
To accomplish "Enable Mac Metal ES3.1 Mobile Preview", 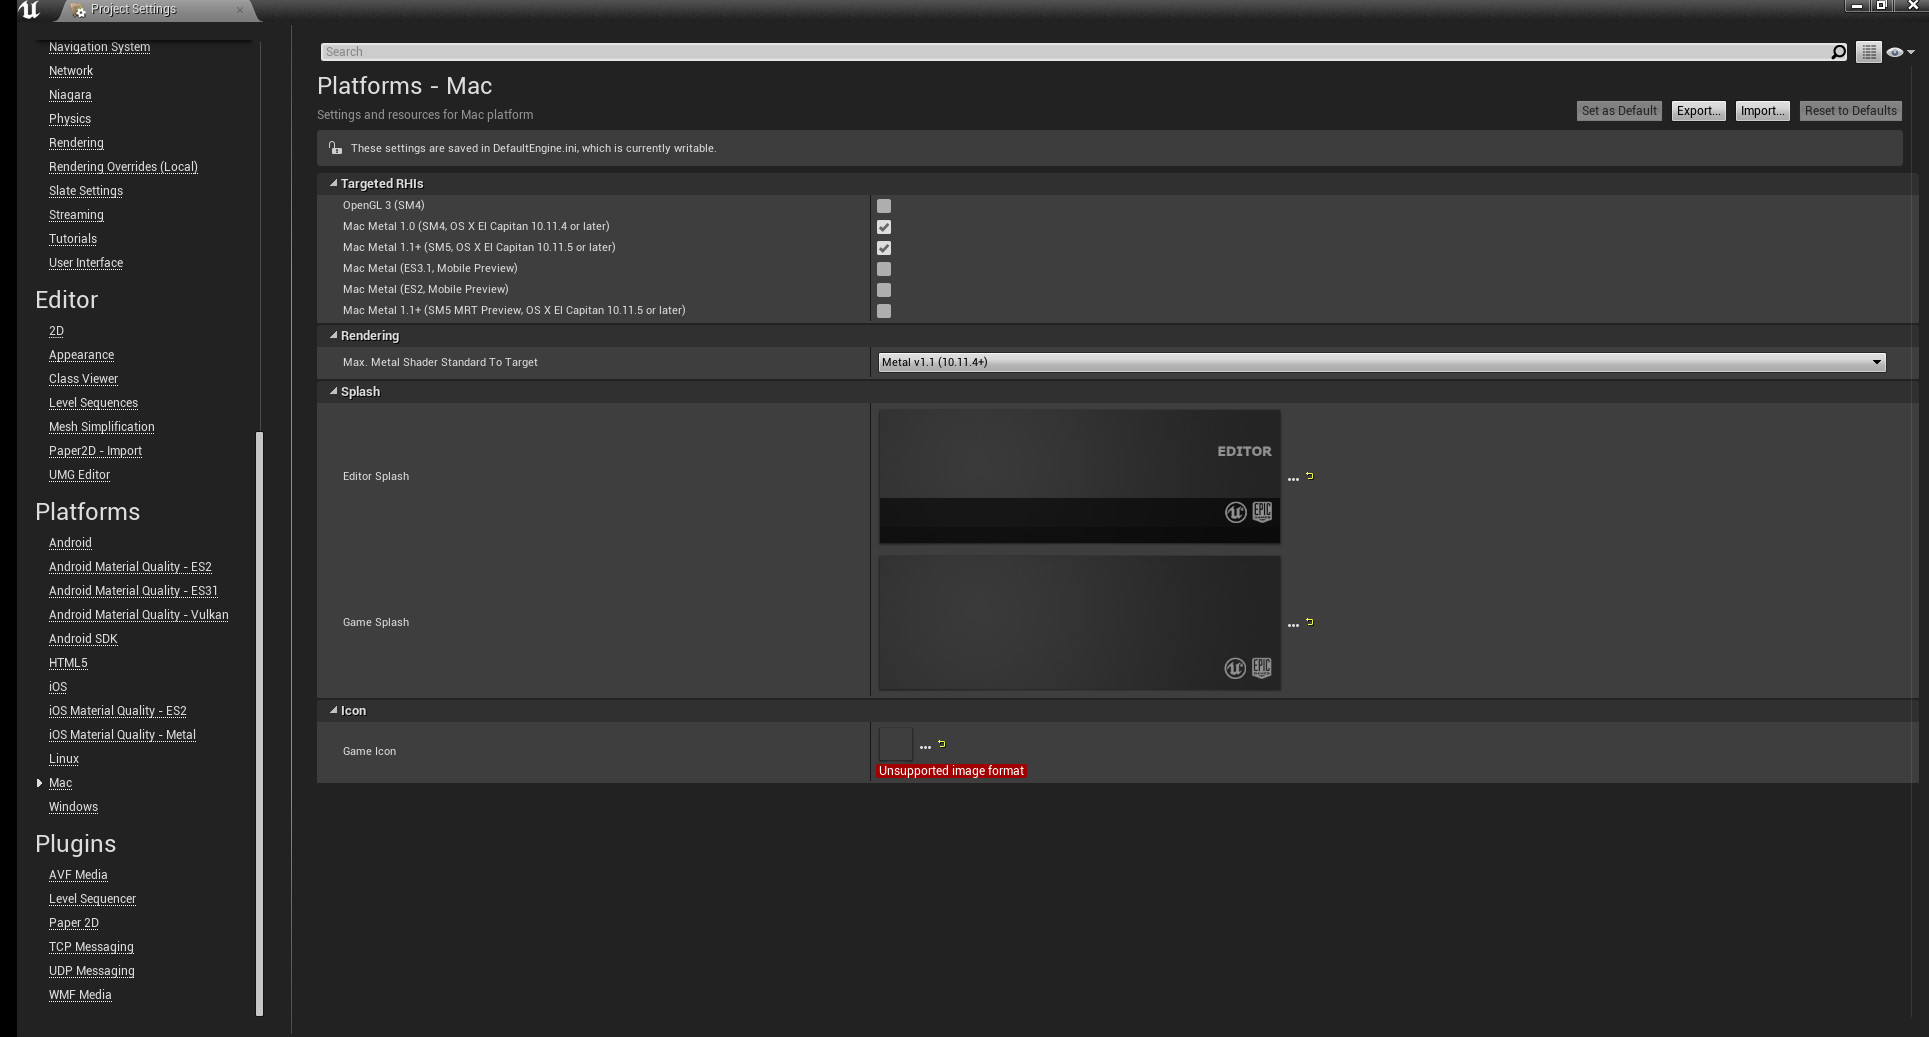I will pos(884,269).
